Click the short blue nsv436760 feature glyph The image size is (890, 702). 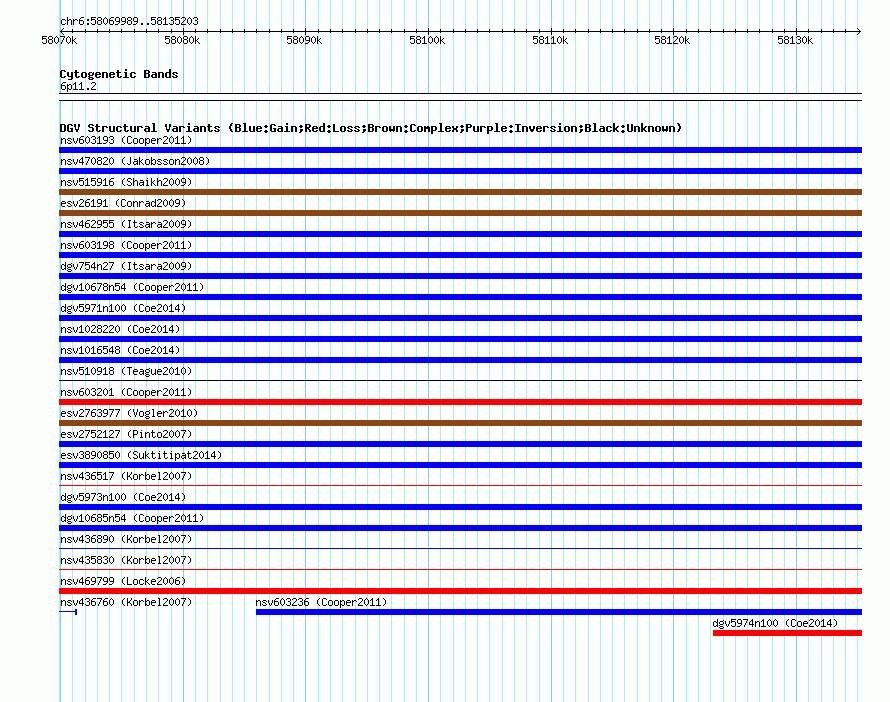tap(68, 612)
